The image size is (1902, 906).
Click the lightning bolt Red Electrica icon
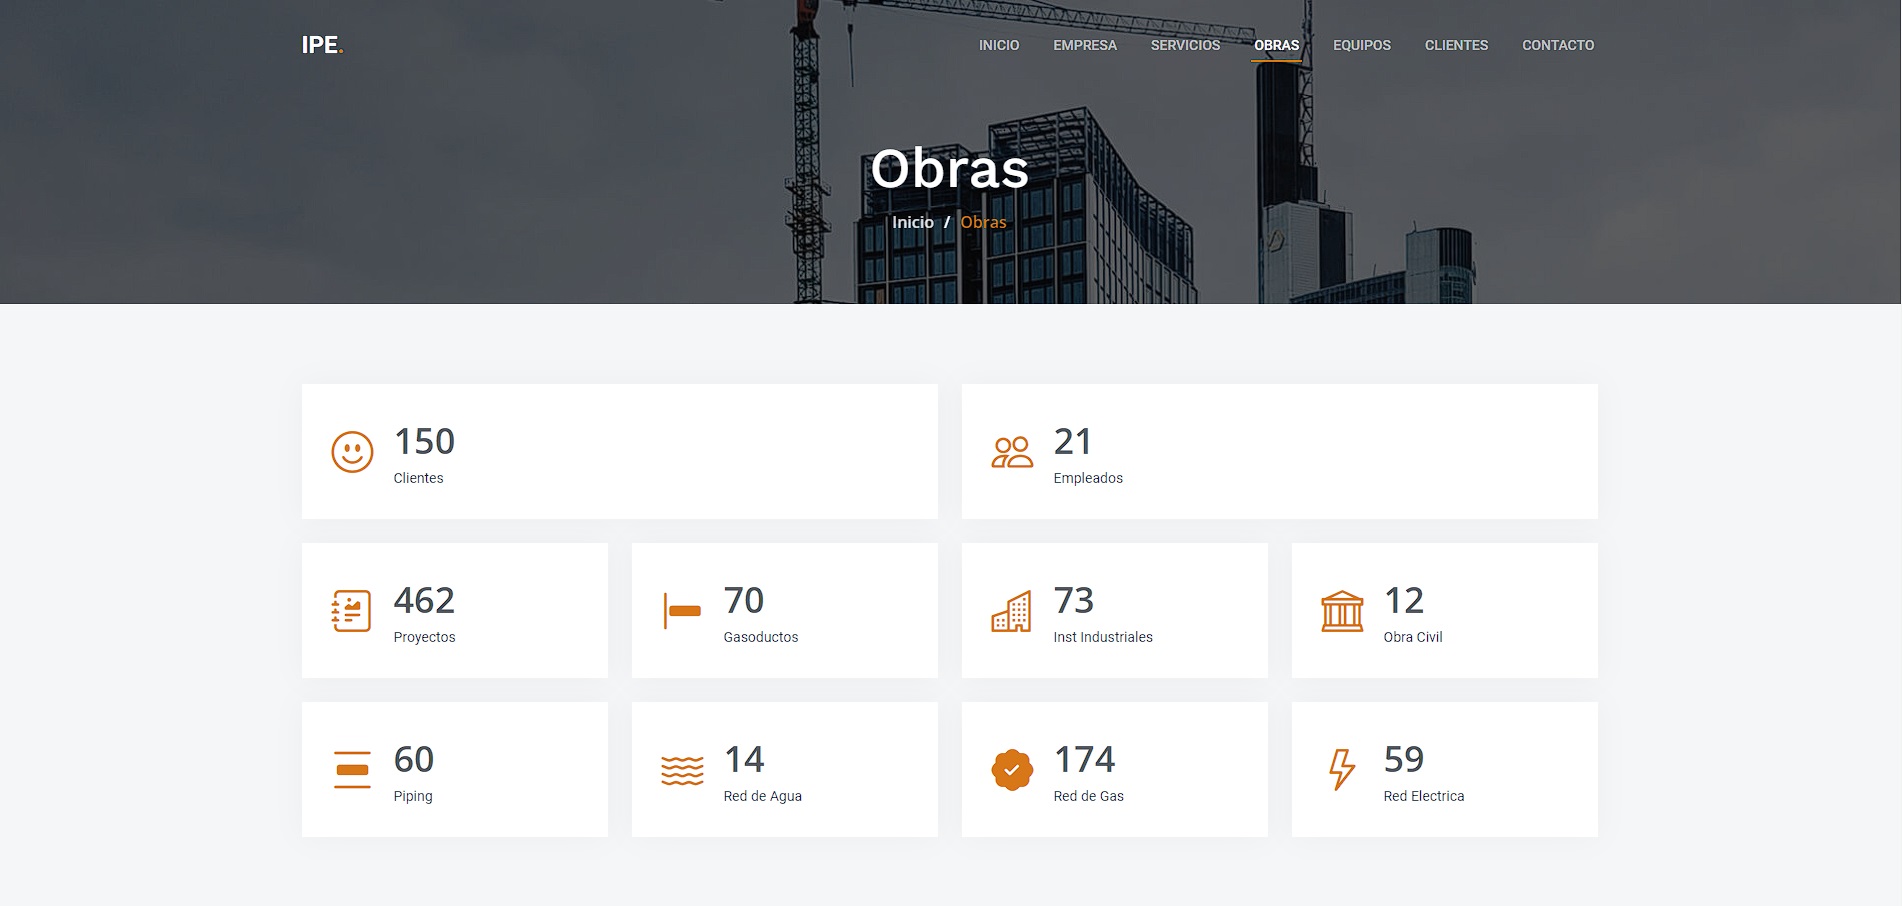click(x=1342, y=770)
